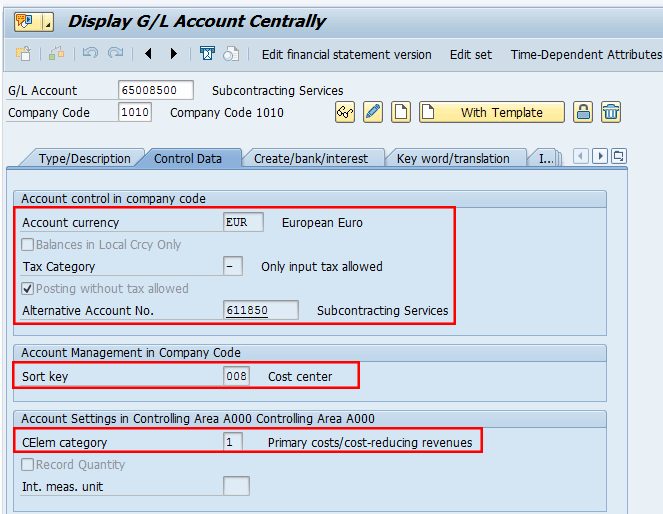This screenshot has width=663, height=514.
Task: Go to next G/L account arrow
Action: pos(174,54)
